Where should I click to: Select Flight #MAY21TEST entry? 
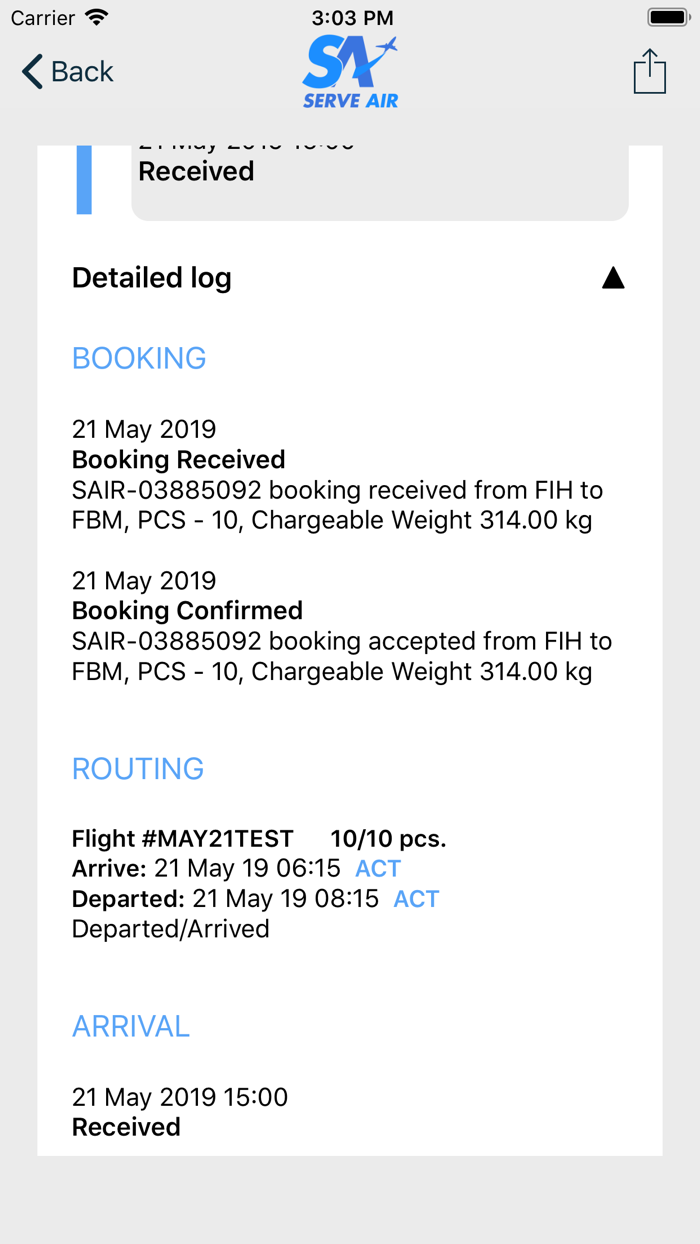point(182,838)
